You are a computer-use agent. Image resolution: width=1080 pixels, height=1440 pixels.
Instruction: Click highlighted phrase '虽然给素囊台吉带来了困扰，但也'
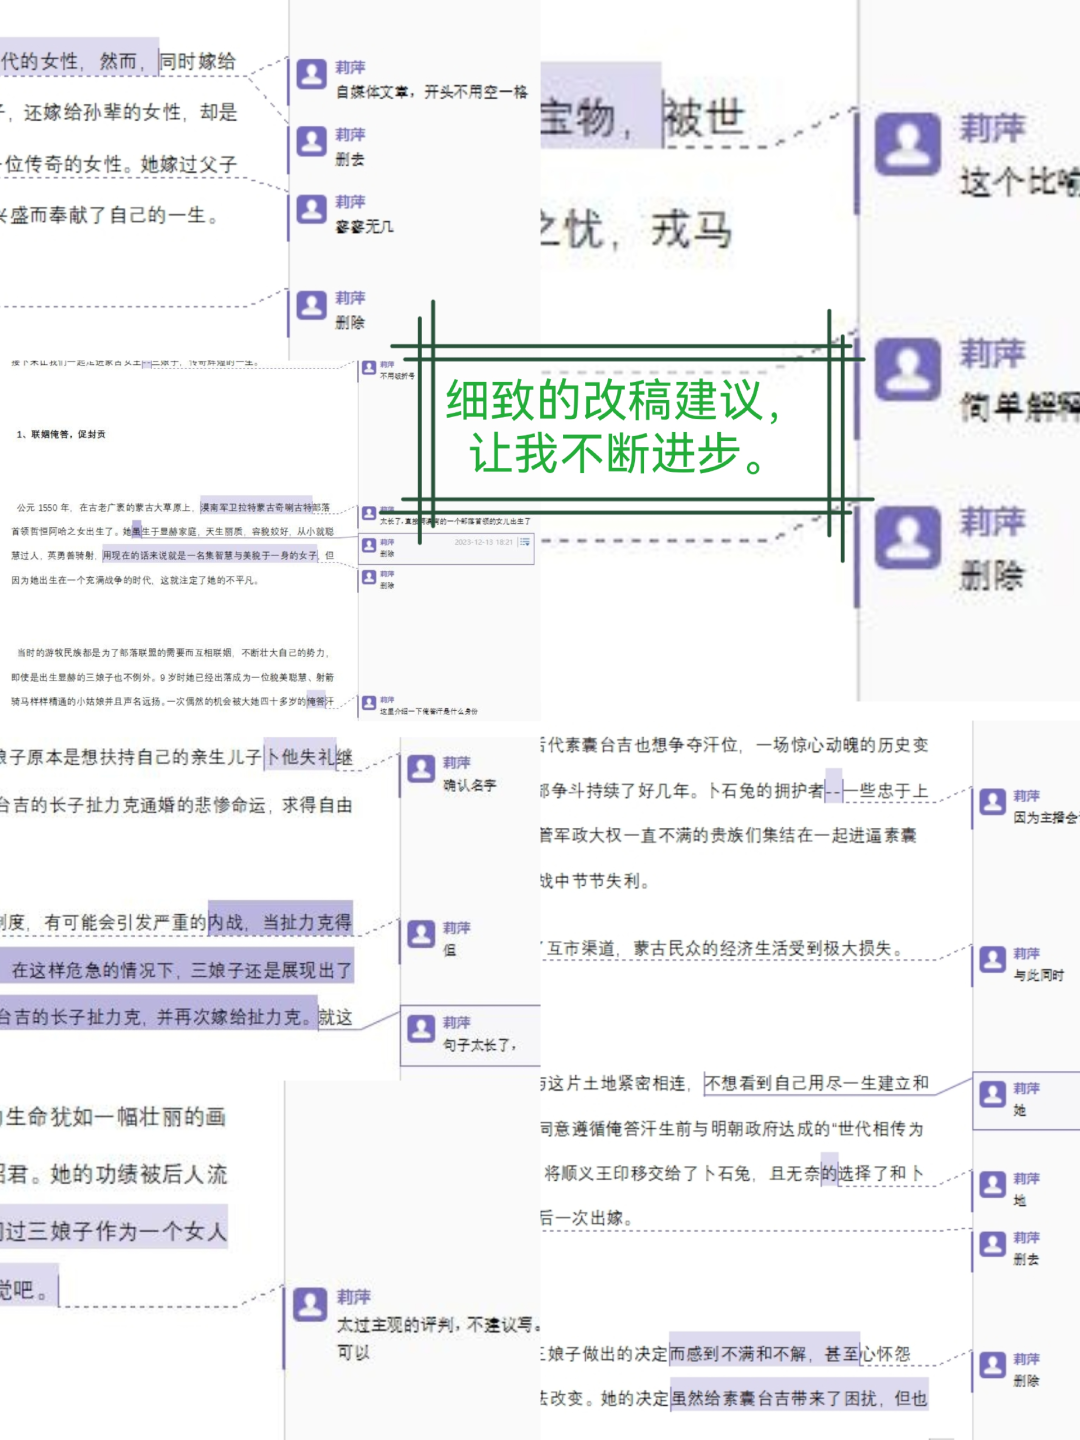pyautogui.click(x=799, y=1399)
